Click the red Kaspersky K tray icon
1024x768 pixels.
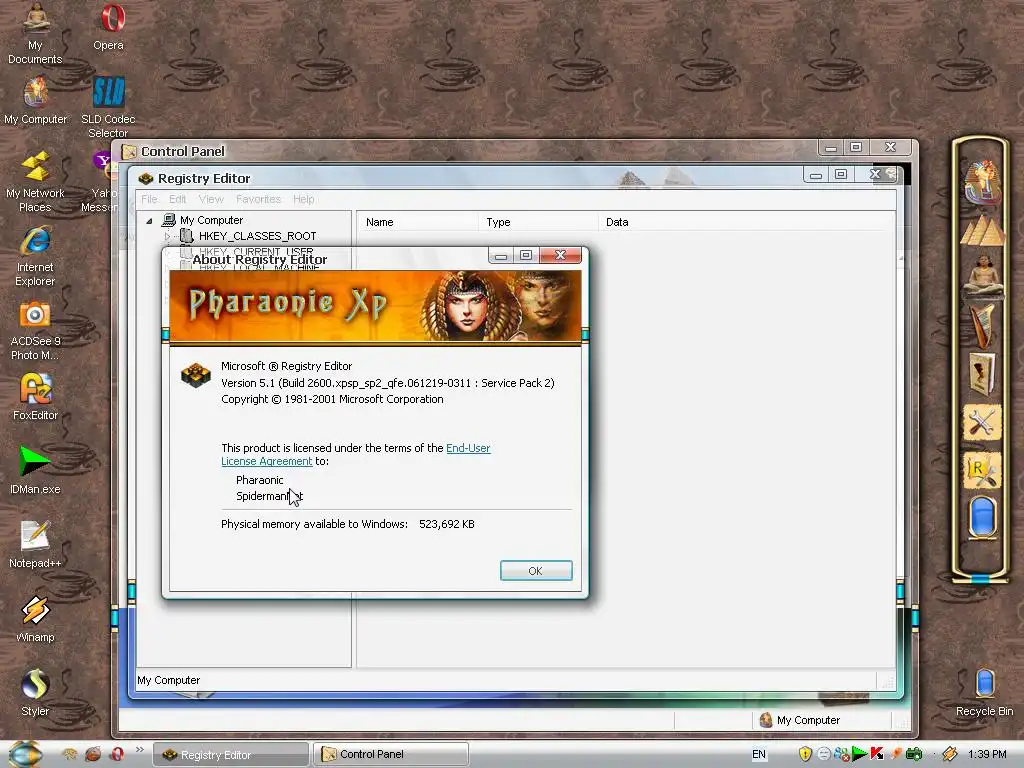[x=876, y=754]
